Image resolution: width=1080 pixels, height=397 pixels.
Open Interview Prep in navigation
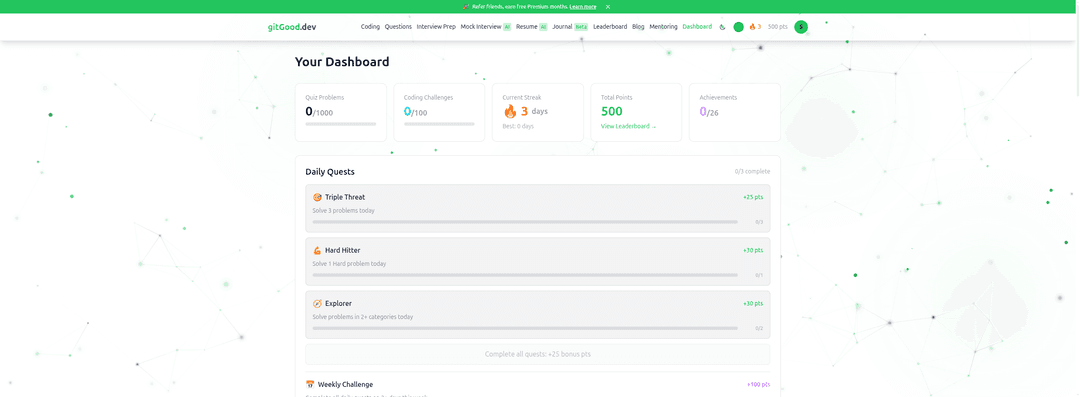[x=436, y=27]
